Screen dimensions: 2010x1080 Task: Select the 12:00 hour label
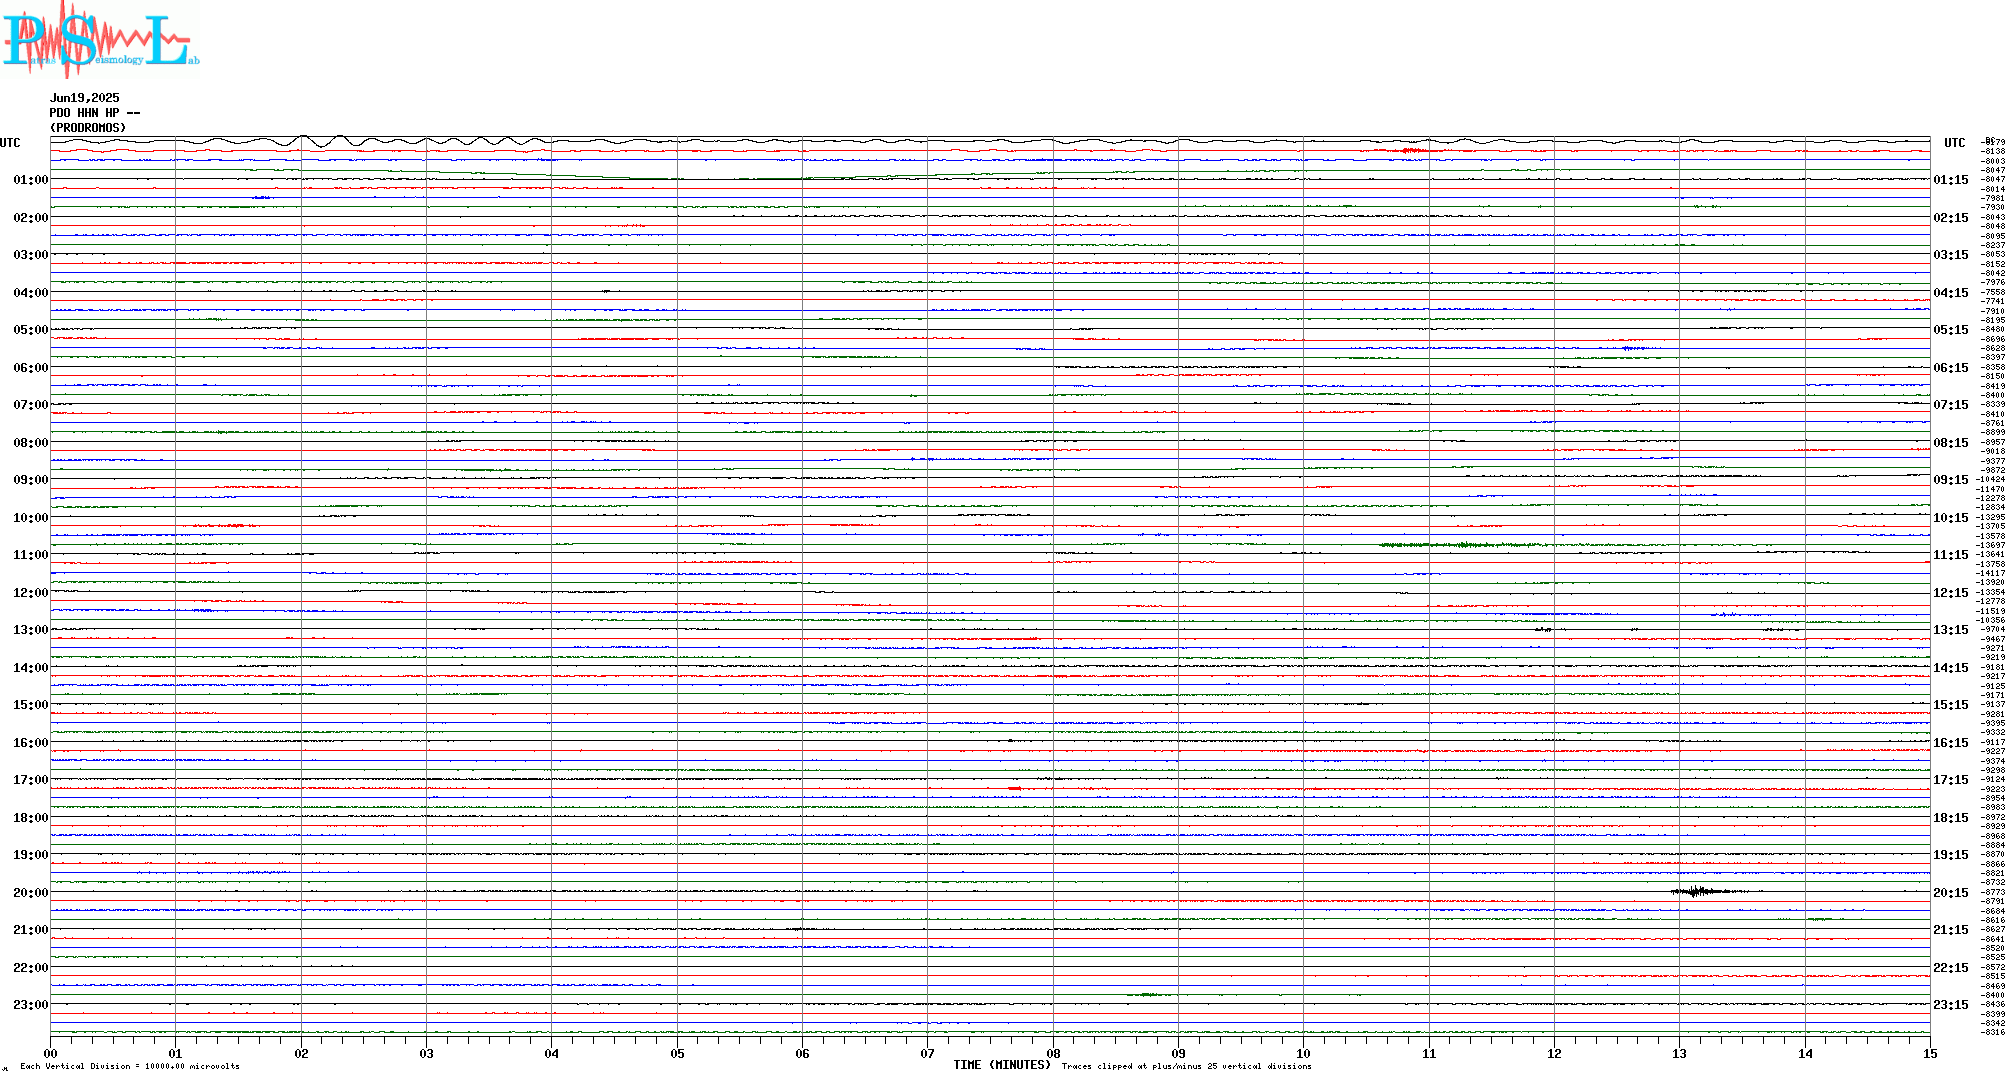tap(30, 593)
